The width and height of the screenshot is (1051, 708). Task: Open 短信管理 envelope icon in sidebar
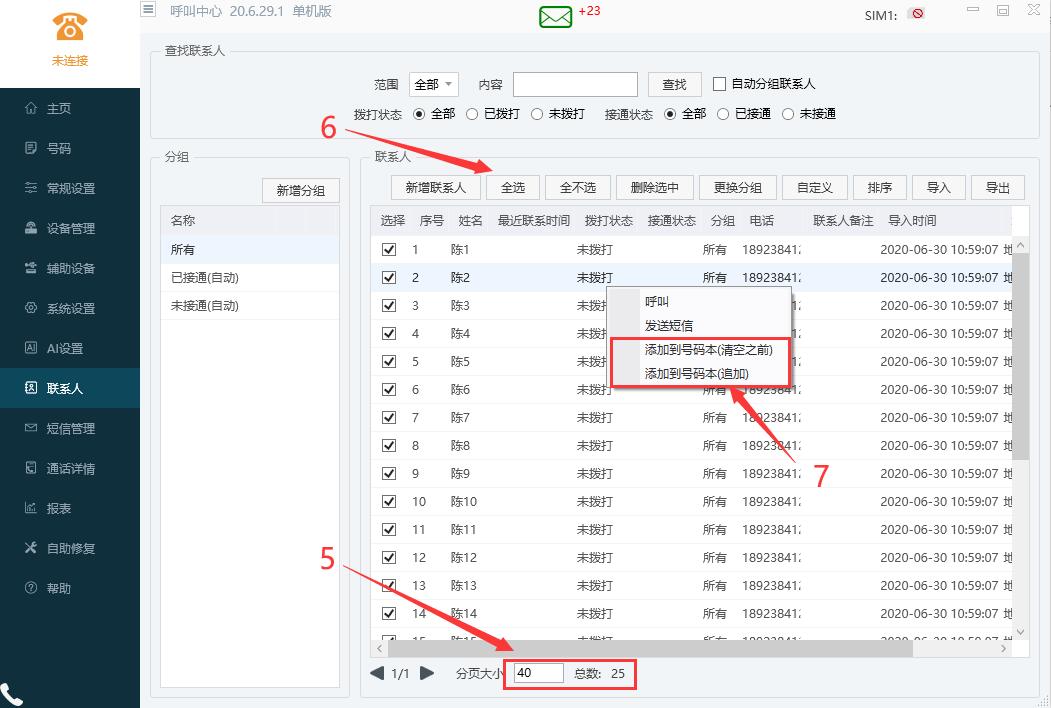pyautogui.click(x=31, y=428)
